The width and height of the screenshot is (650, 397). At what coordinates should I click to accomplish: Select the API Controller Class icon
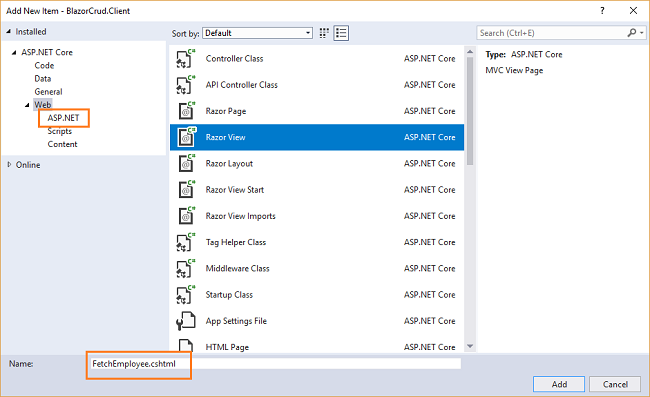[x=185, y=85]
